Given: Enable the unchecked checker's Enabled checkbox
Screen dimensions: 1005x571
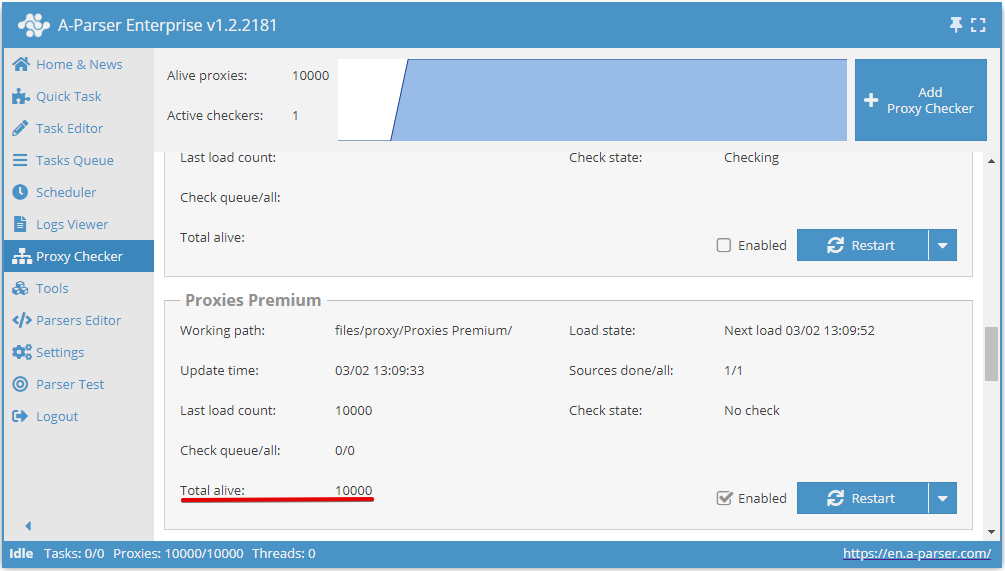Looking at the screenshot, I should (x=724, y=246).
